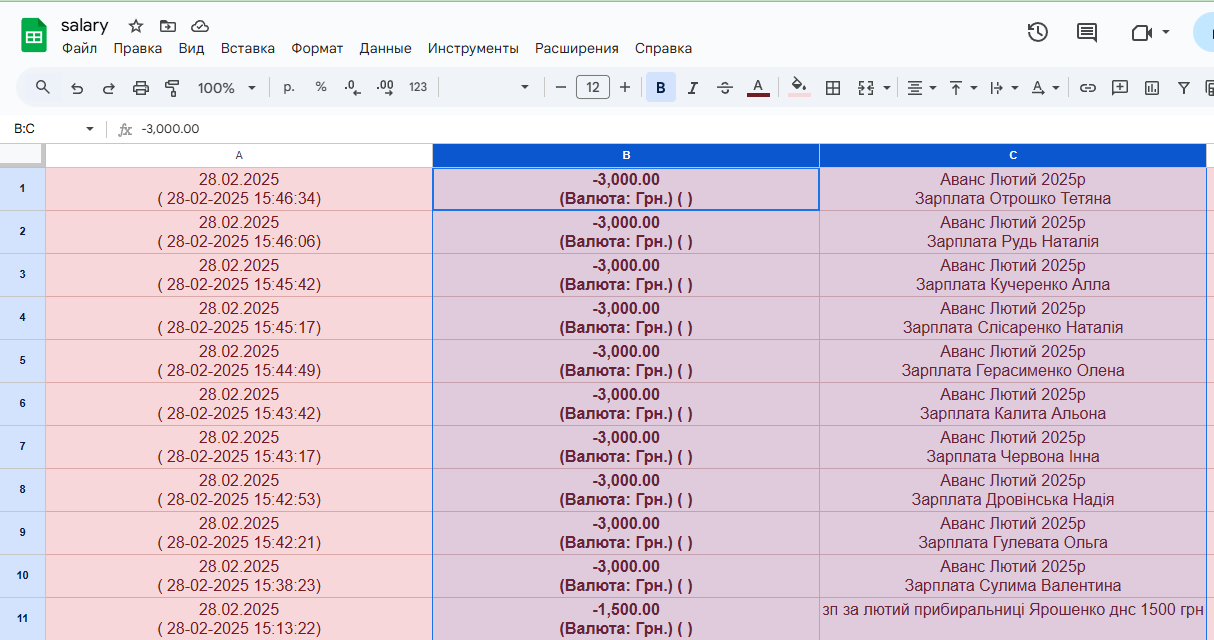Toggle strikethrough formatting

point(725,88)
